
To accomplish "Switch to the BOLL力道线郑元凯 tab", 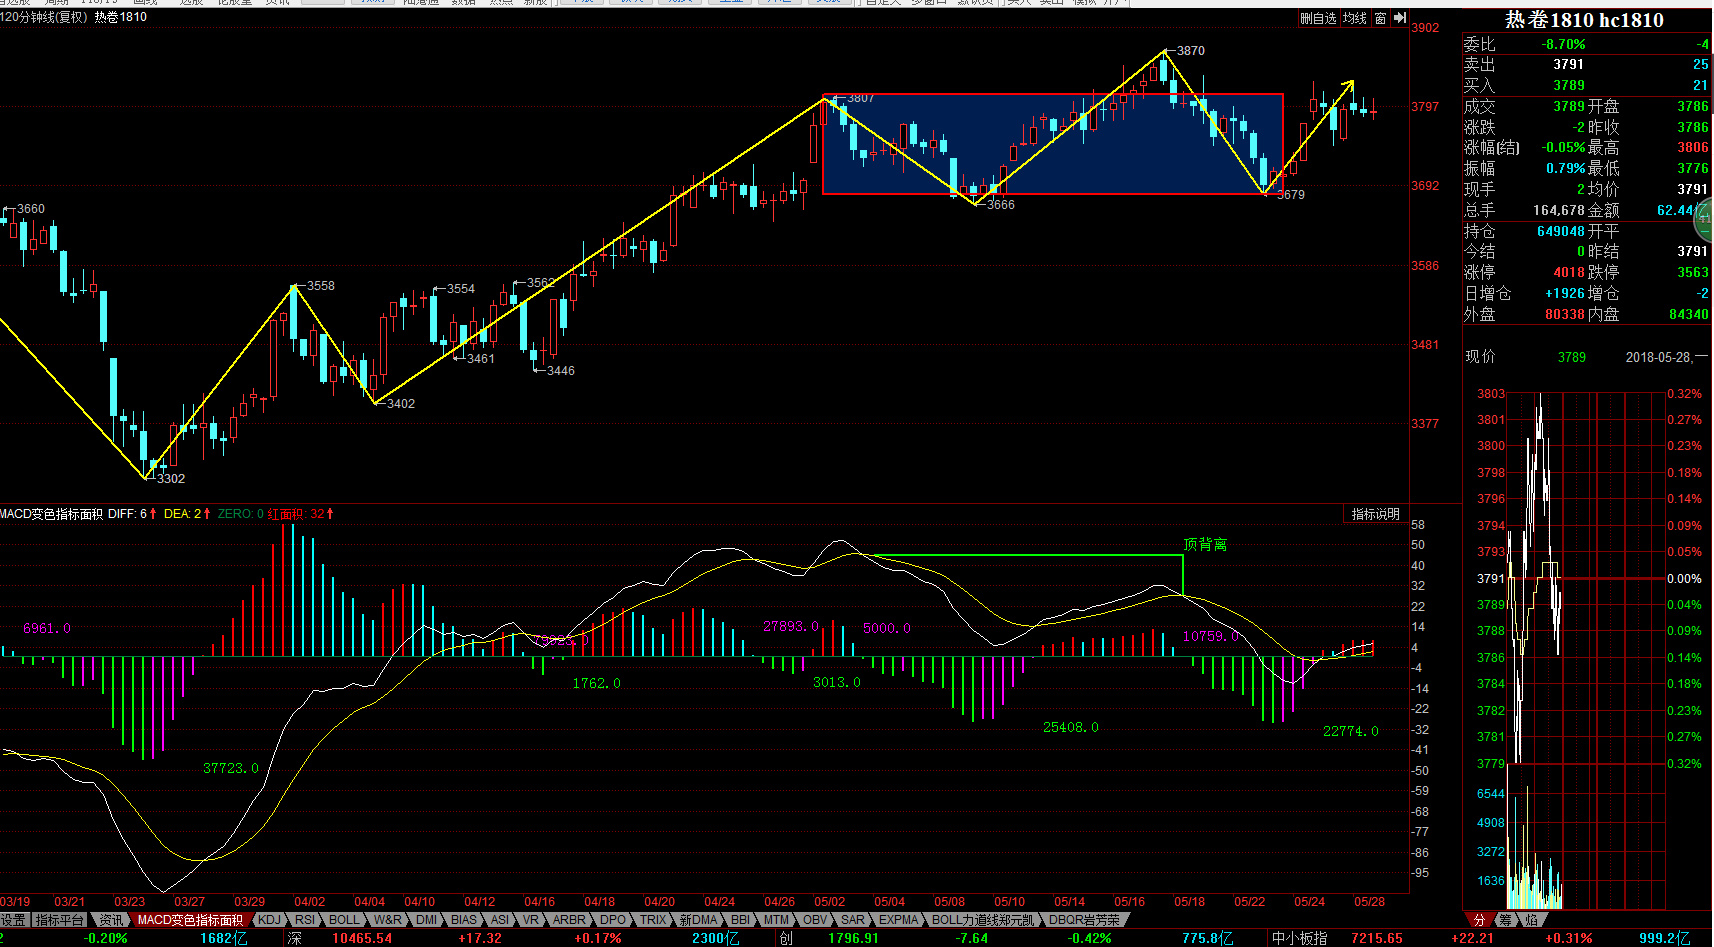I will coord(983,920).
